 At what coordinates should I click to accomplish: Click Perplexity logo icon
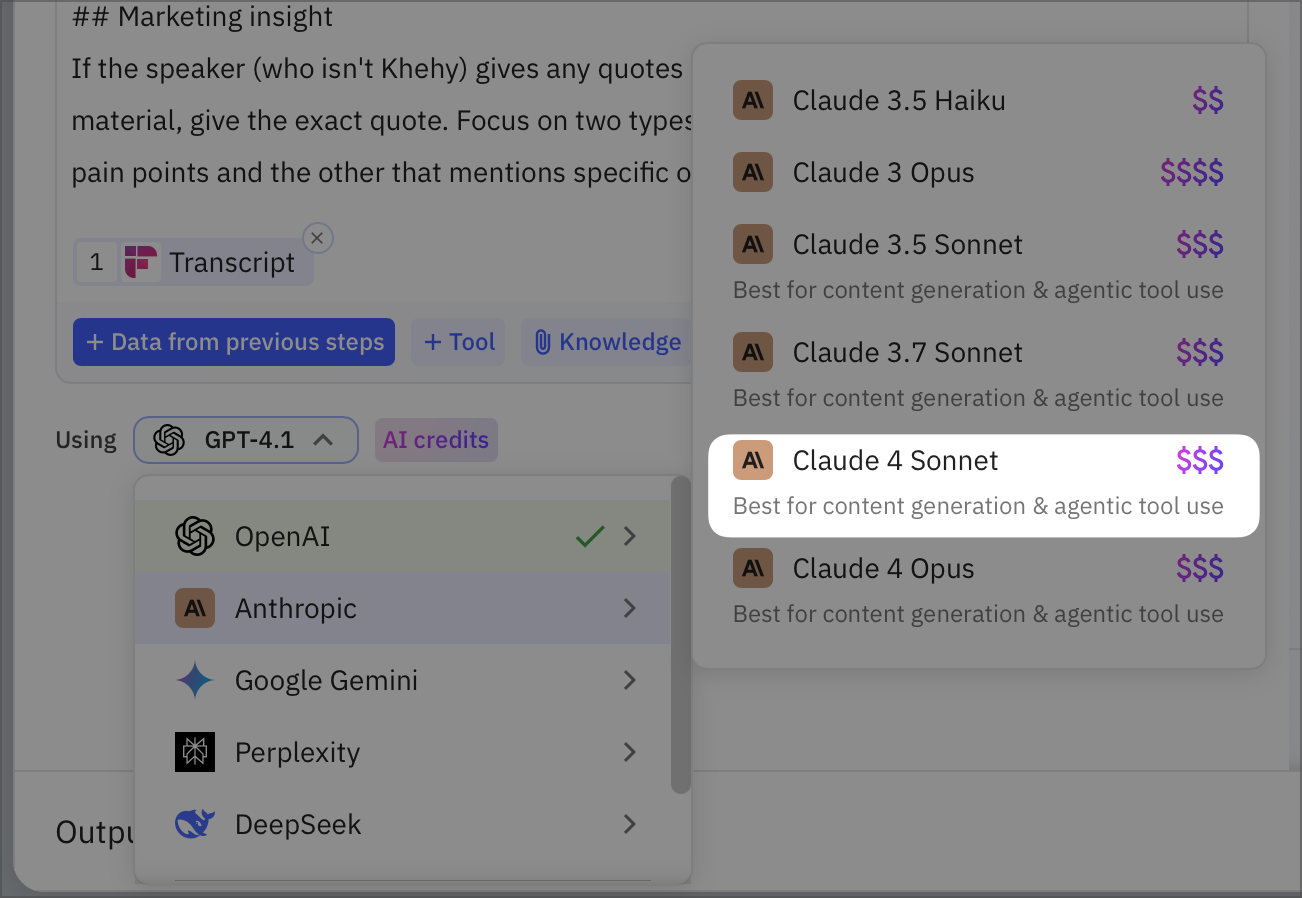pyautogui.click(x=195, y=752)
